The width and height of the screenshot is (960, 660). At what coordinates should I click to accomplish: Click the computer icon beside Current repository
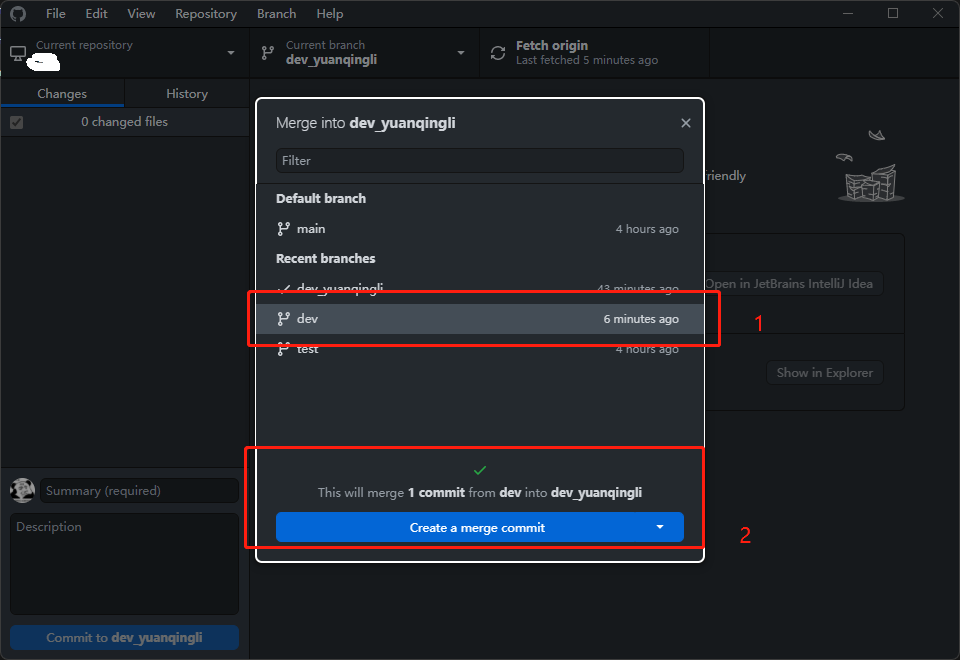[x=18, y=54]
